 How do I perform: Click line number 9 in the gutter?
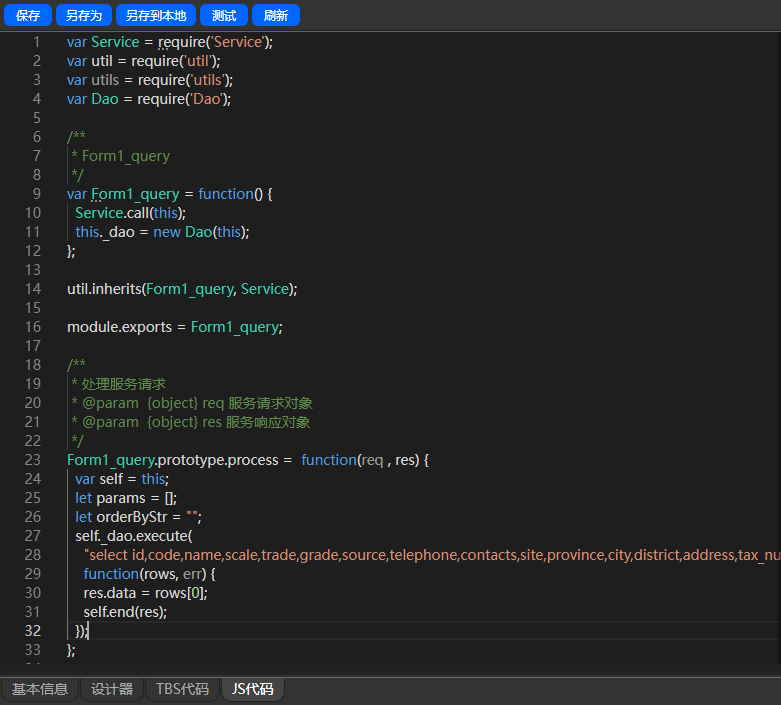click(x=36, y=194)
